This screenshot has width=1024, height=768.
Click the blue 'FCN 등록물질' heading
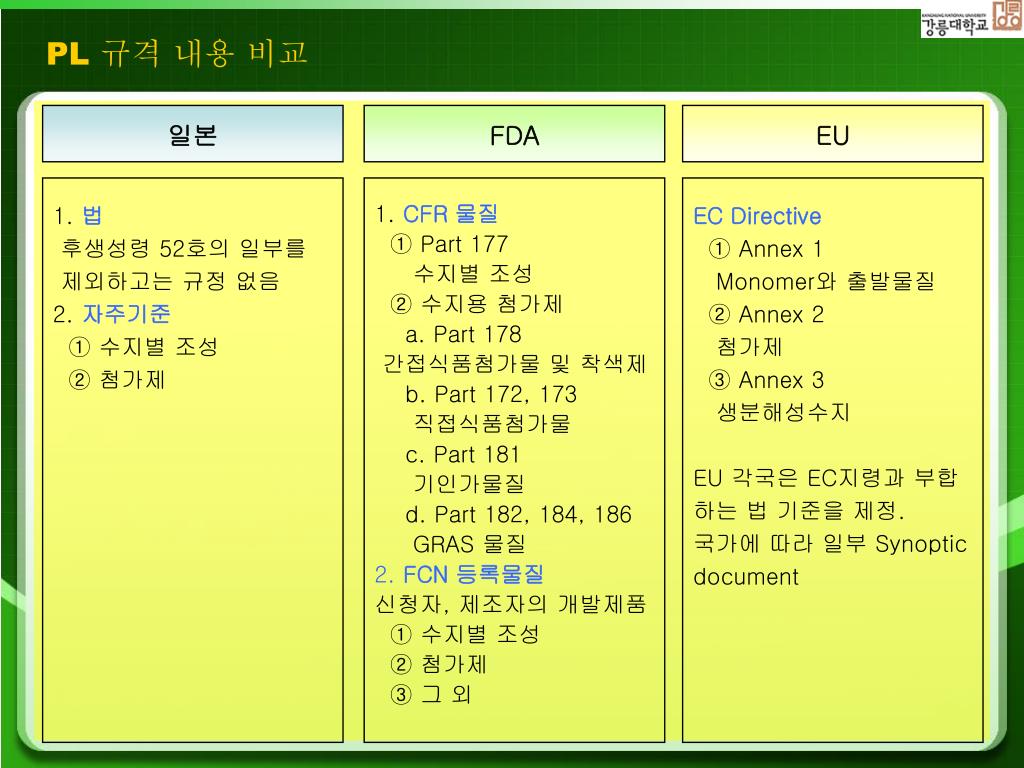coord(473,575)
